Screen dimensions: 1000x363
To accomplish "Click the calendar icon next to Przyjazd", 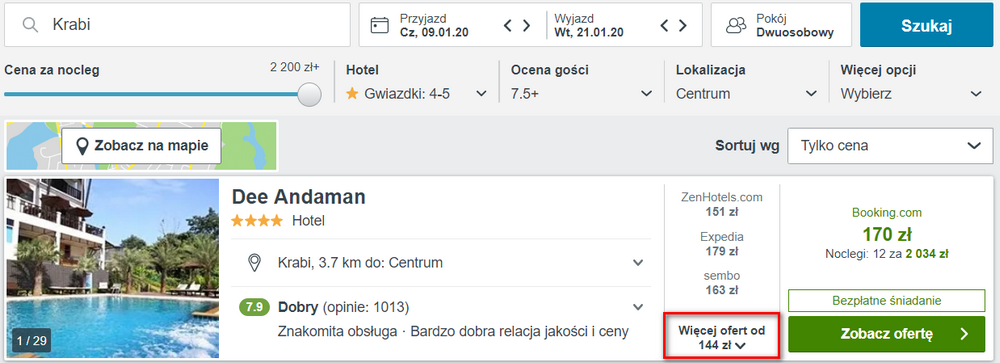I will tap(379, 25).
